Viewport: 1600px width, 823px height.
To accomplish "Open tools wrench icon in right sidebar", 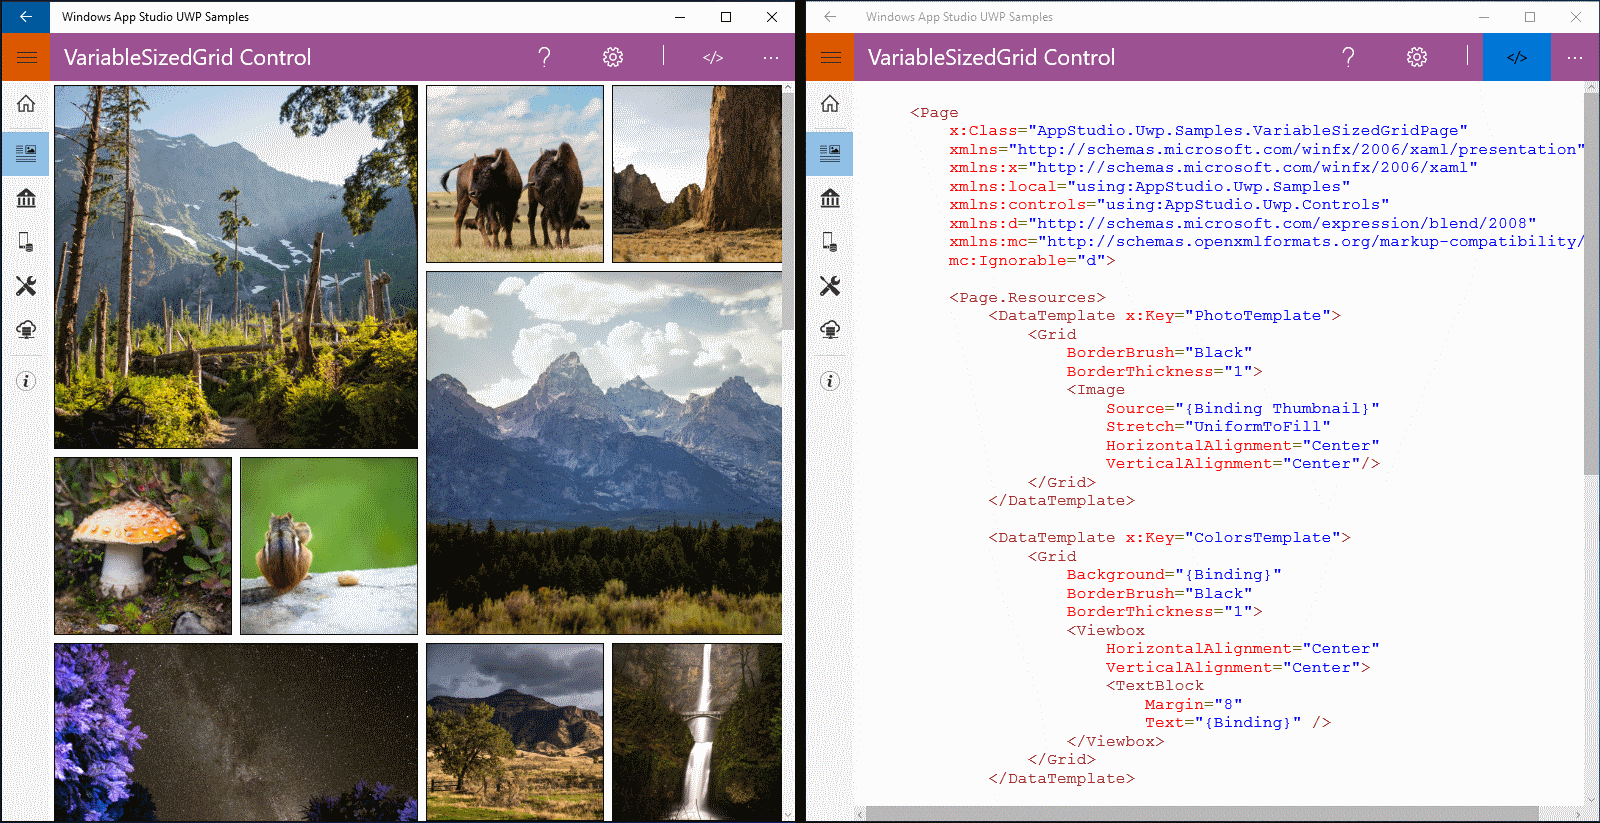I will 830,286.
